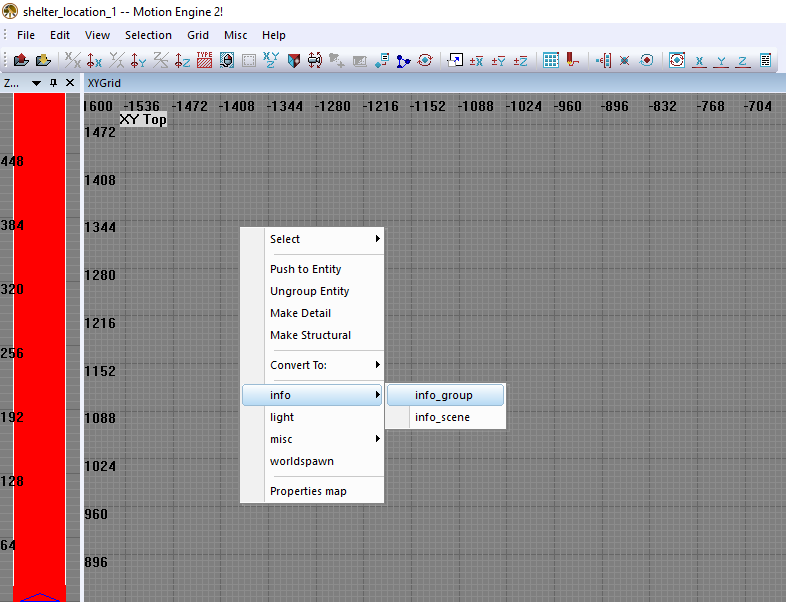Toggle the Z axis constraint button
Screen dimensions: 786x602
(743, 60)
